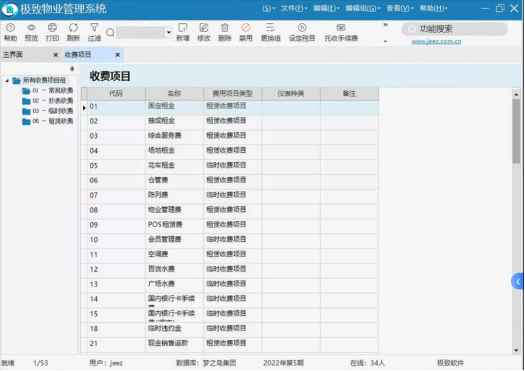This screenshot has height=371, width=525.
Task: Click 新增 to add a fee item
Action: (x=183, y=32)
